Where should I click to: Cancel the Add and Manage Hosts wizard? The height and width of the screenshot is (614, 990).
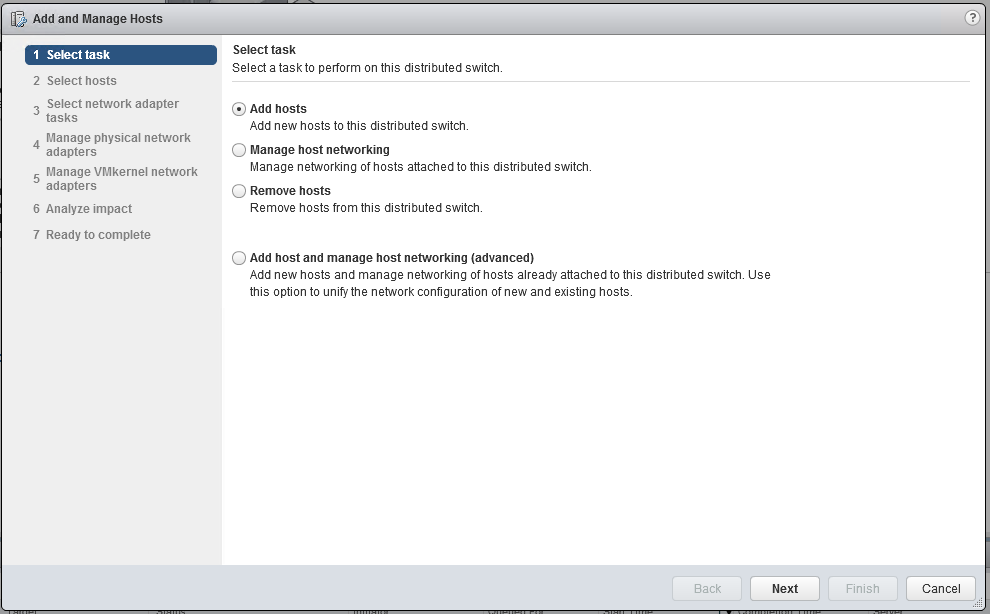click(x=941, y=588)
